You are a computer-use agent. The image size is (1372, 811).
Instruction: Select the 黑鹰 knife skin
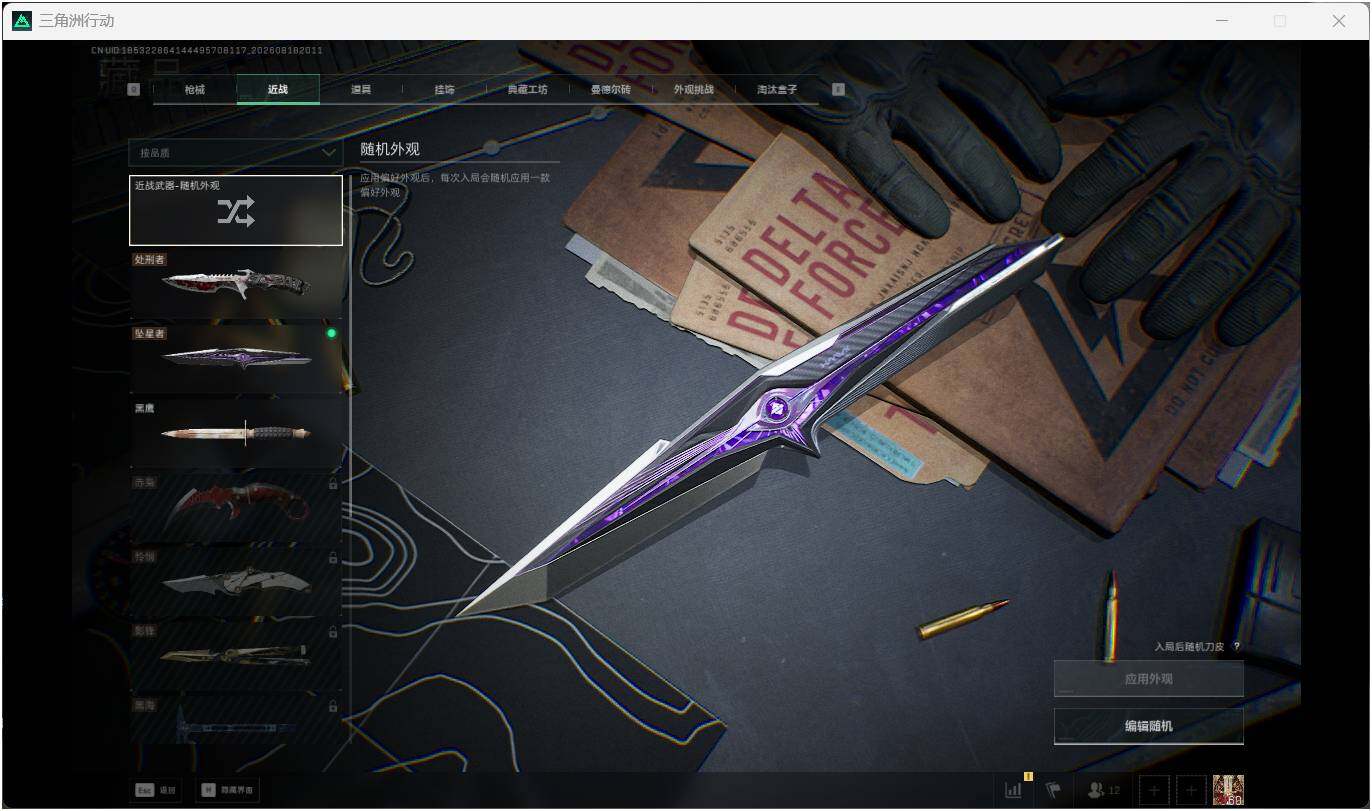click(x=236, y=432)
